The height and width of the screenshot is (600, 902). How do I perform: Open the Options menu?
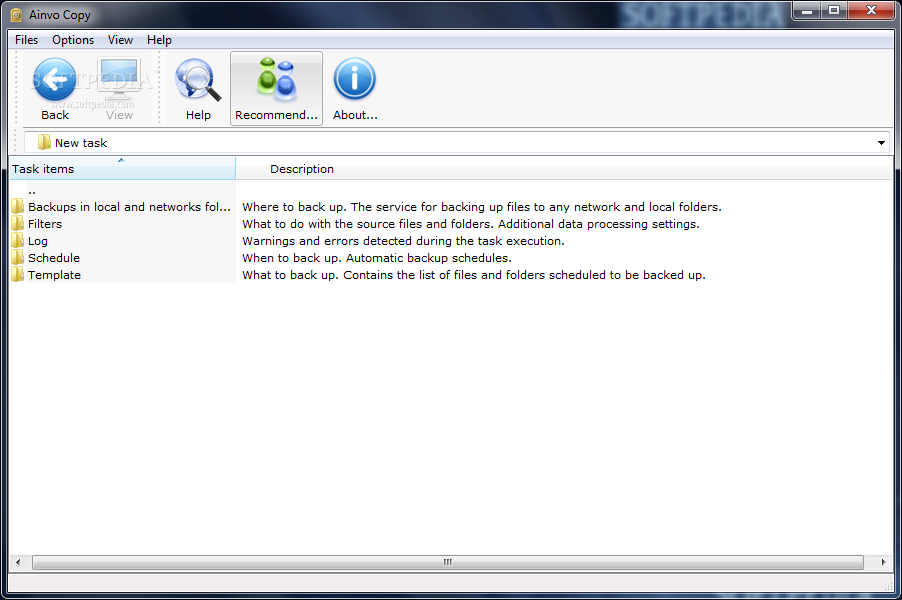tap(73, 40)
